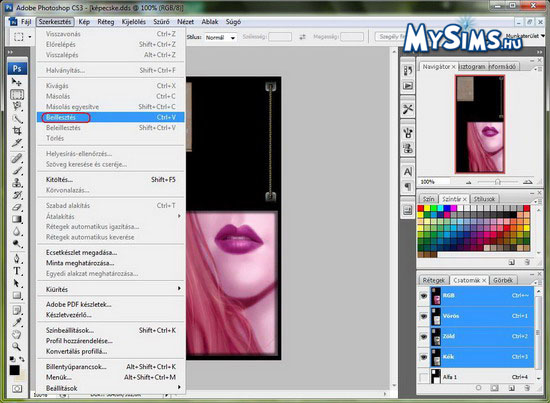
Task: Select the Hand tool
Action: point(16,335)
